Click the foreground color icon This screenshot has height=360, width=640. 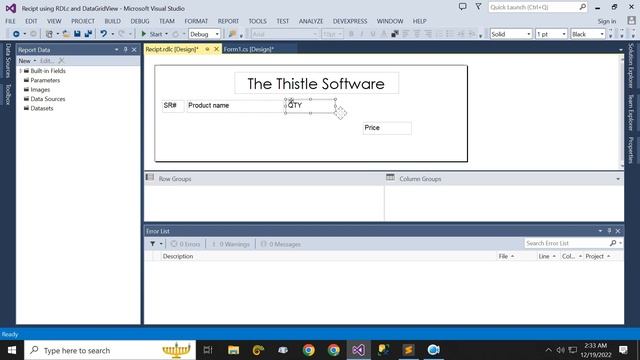[x=384, y=34]
